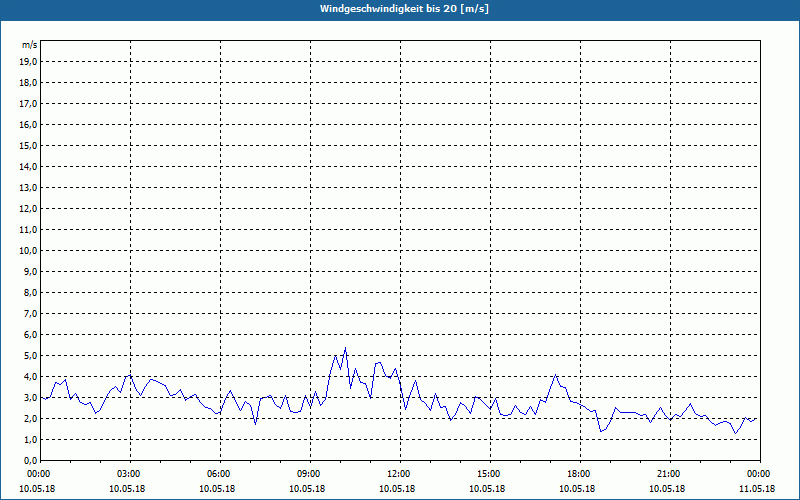Click the 11.05.18 date label
This screenshot has height=500, width=800.
pyautogui.click(x=757, y=489)
